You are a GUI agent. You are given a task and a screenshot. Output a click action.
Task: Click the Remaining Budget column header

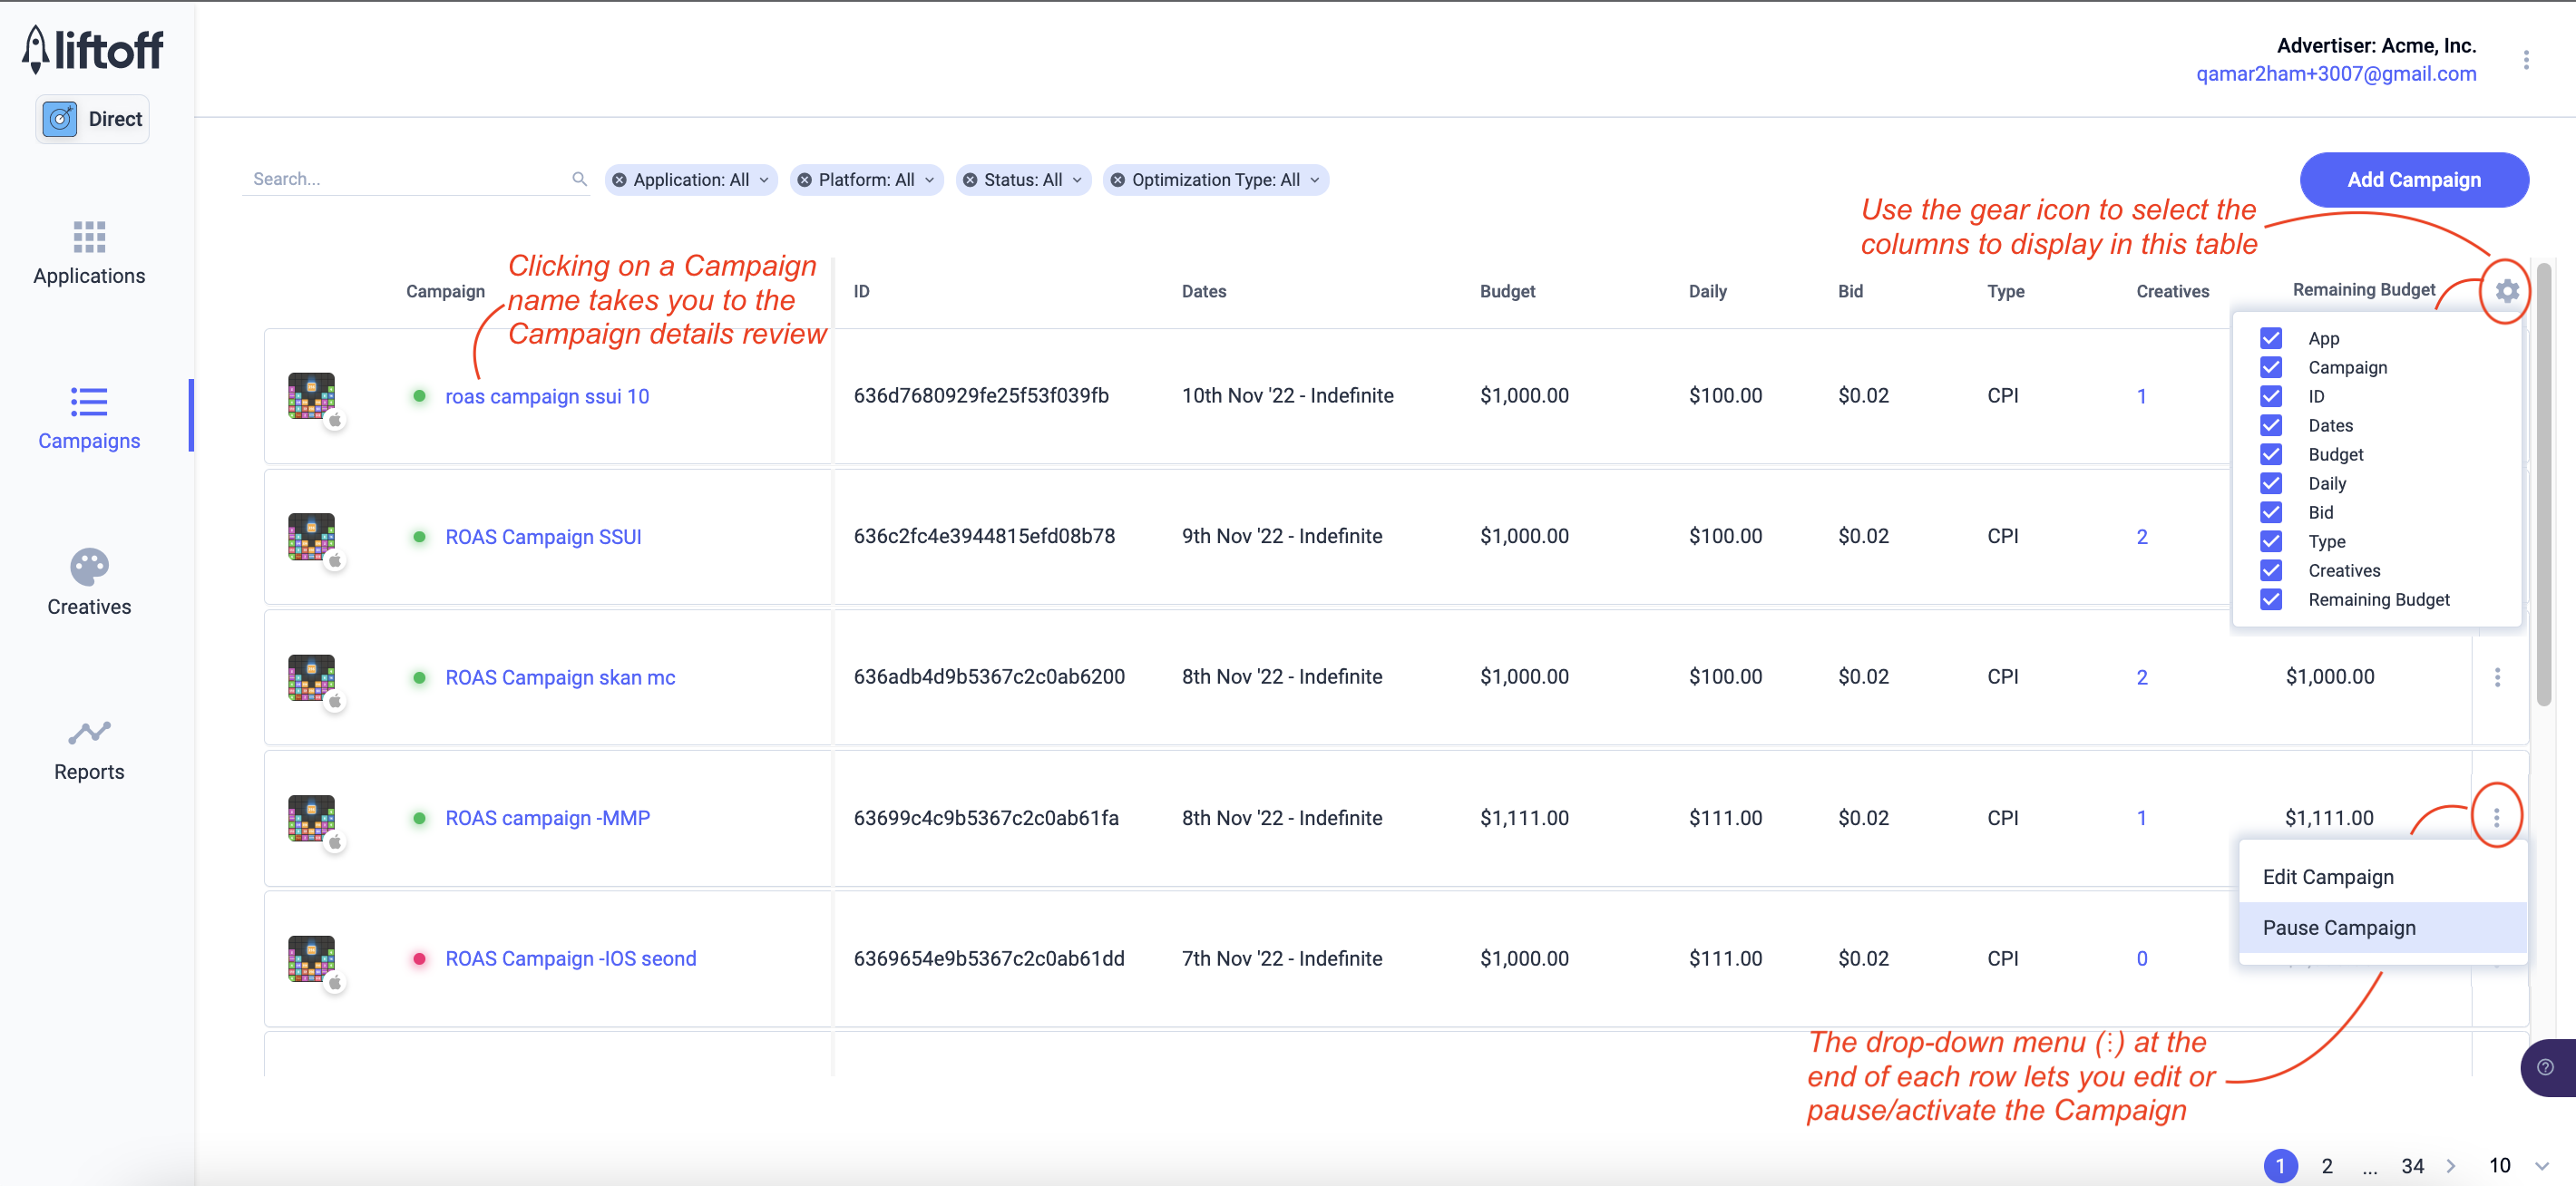coord(2363,289)
